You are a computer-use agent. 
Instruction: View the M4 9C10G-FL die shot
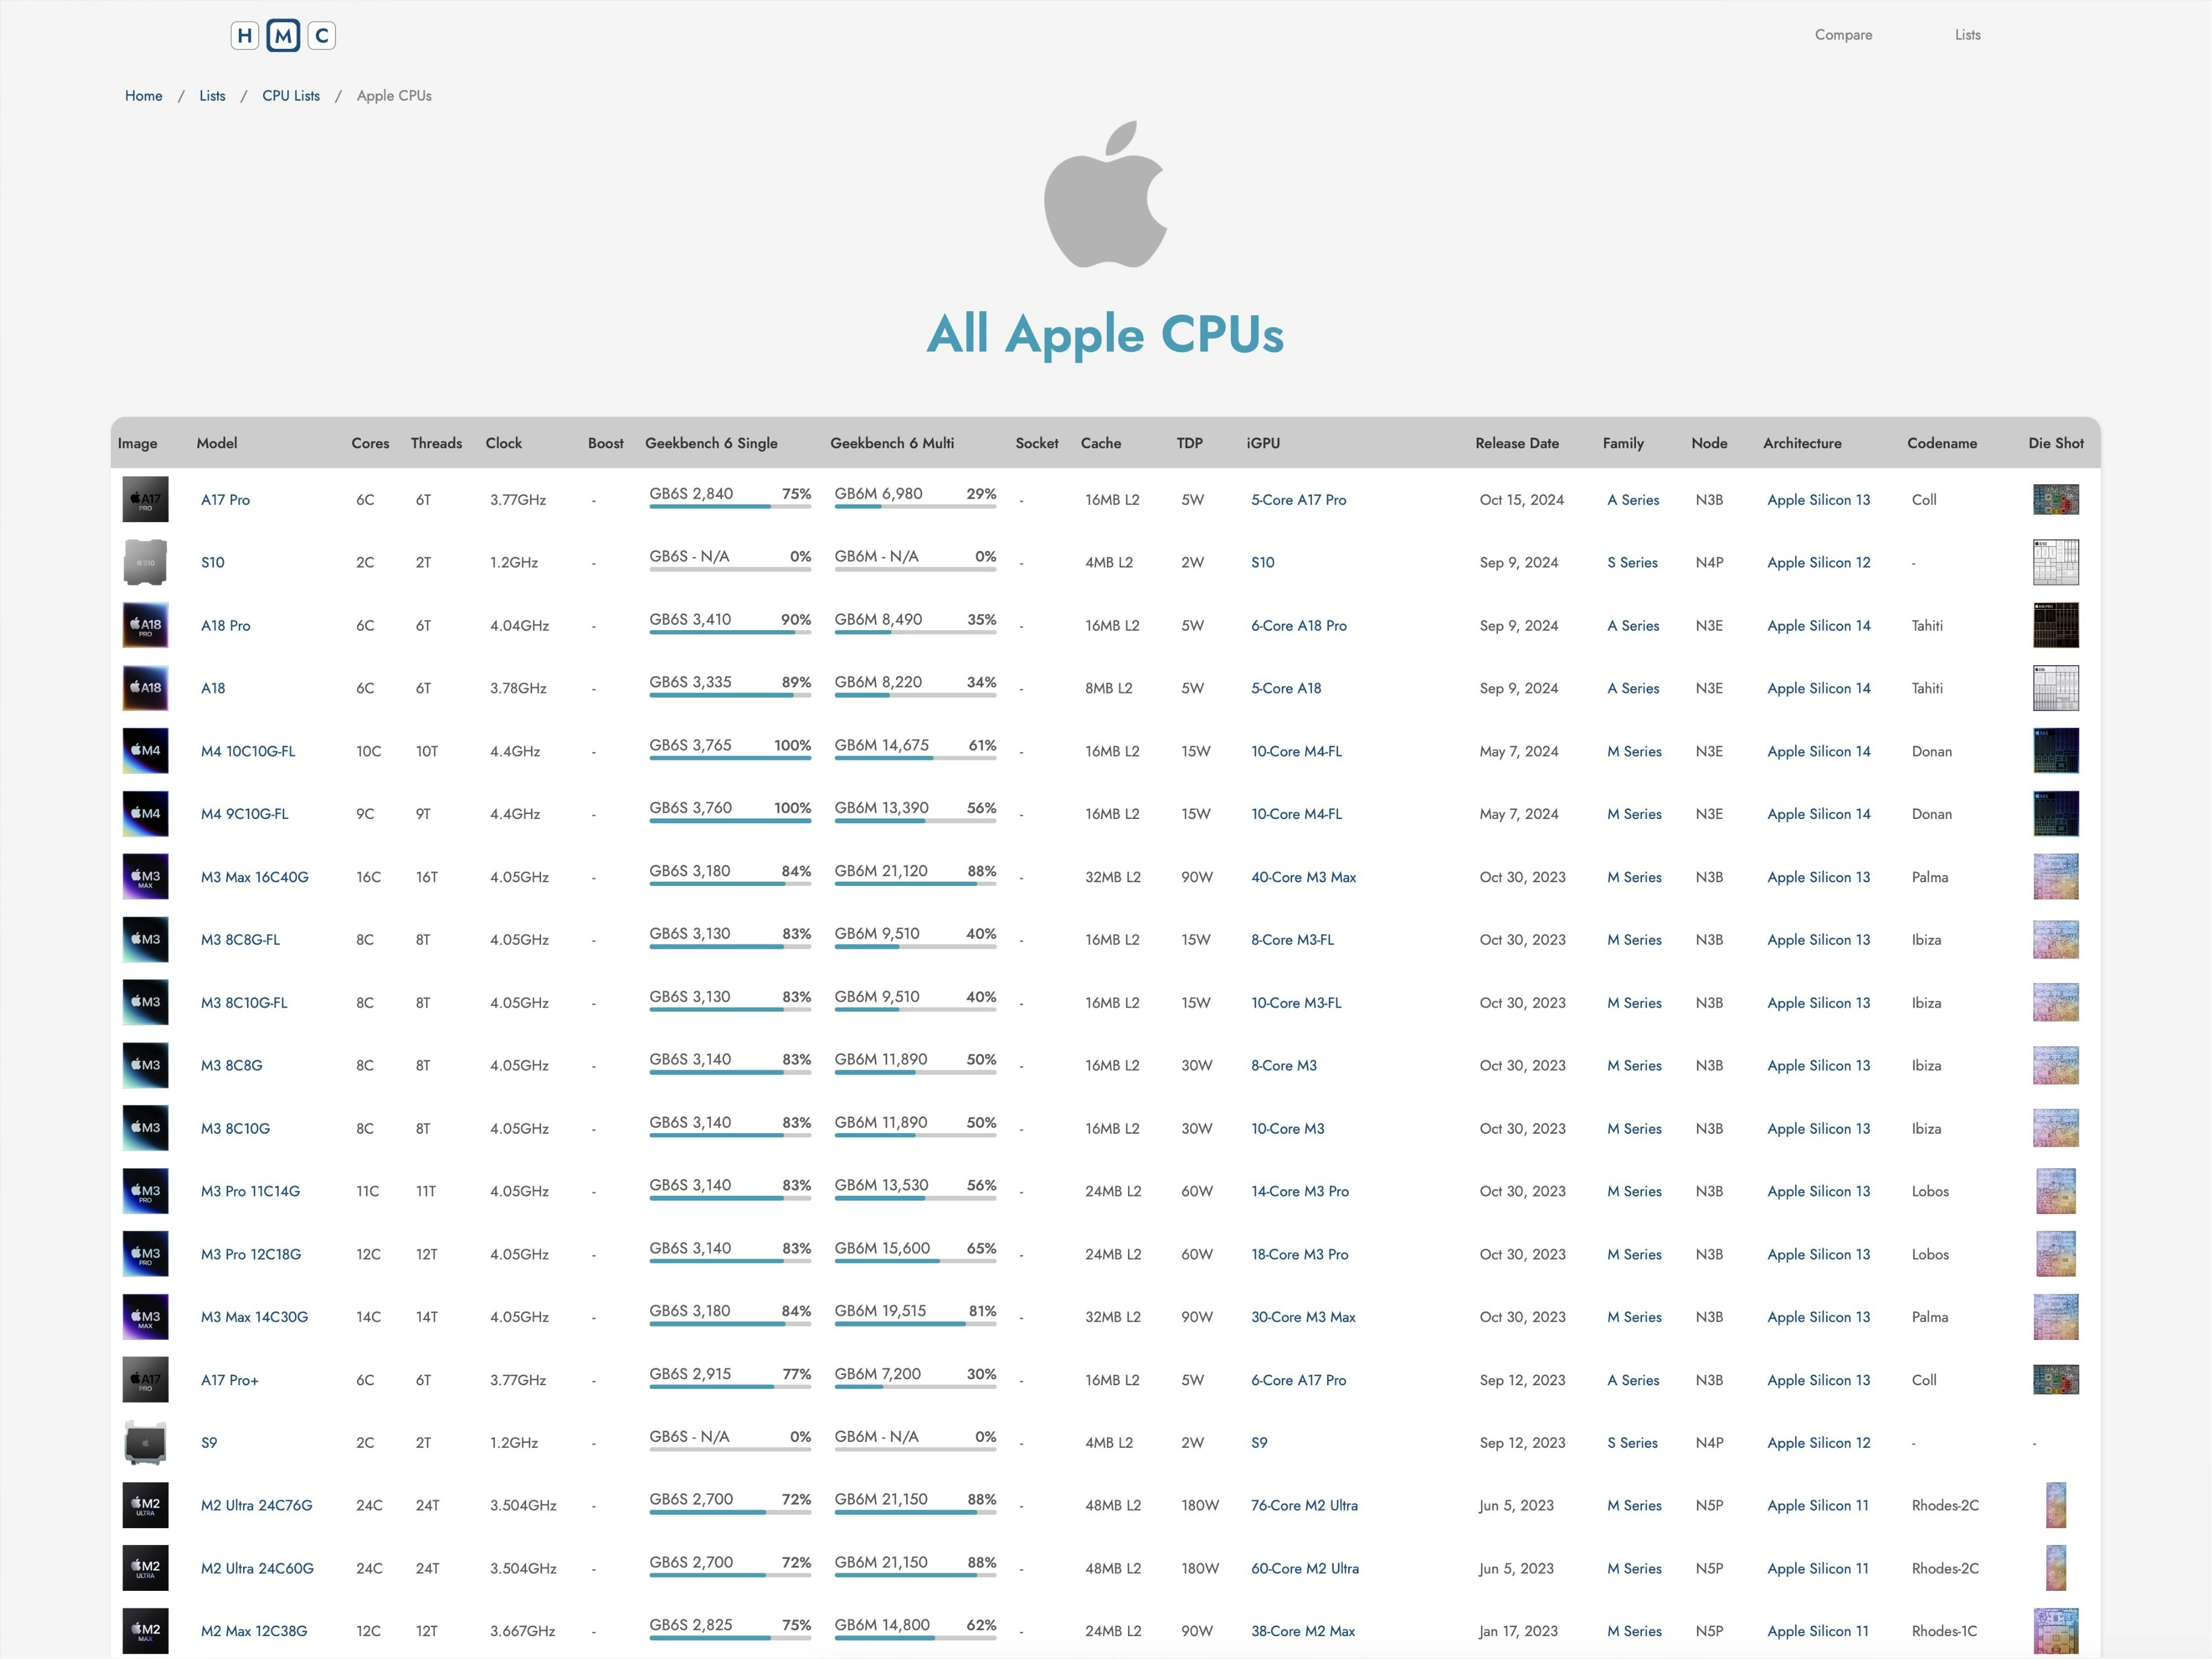coord(2056,814)
